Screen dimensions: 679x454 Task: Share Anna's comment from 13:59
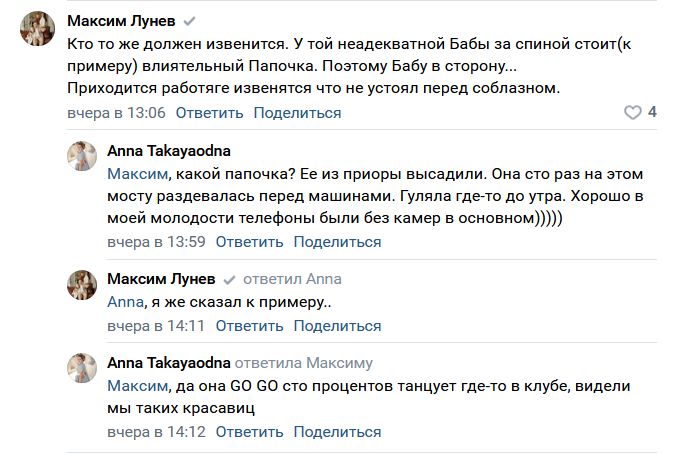pos(337,241)
